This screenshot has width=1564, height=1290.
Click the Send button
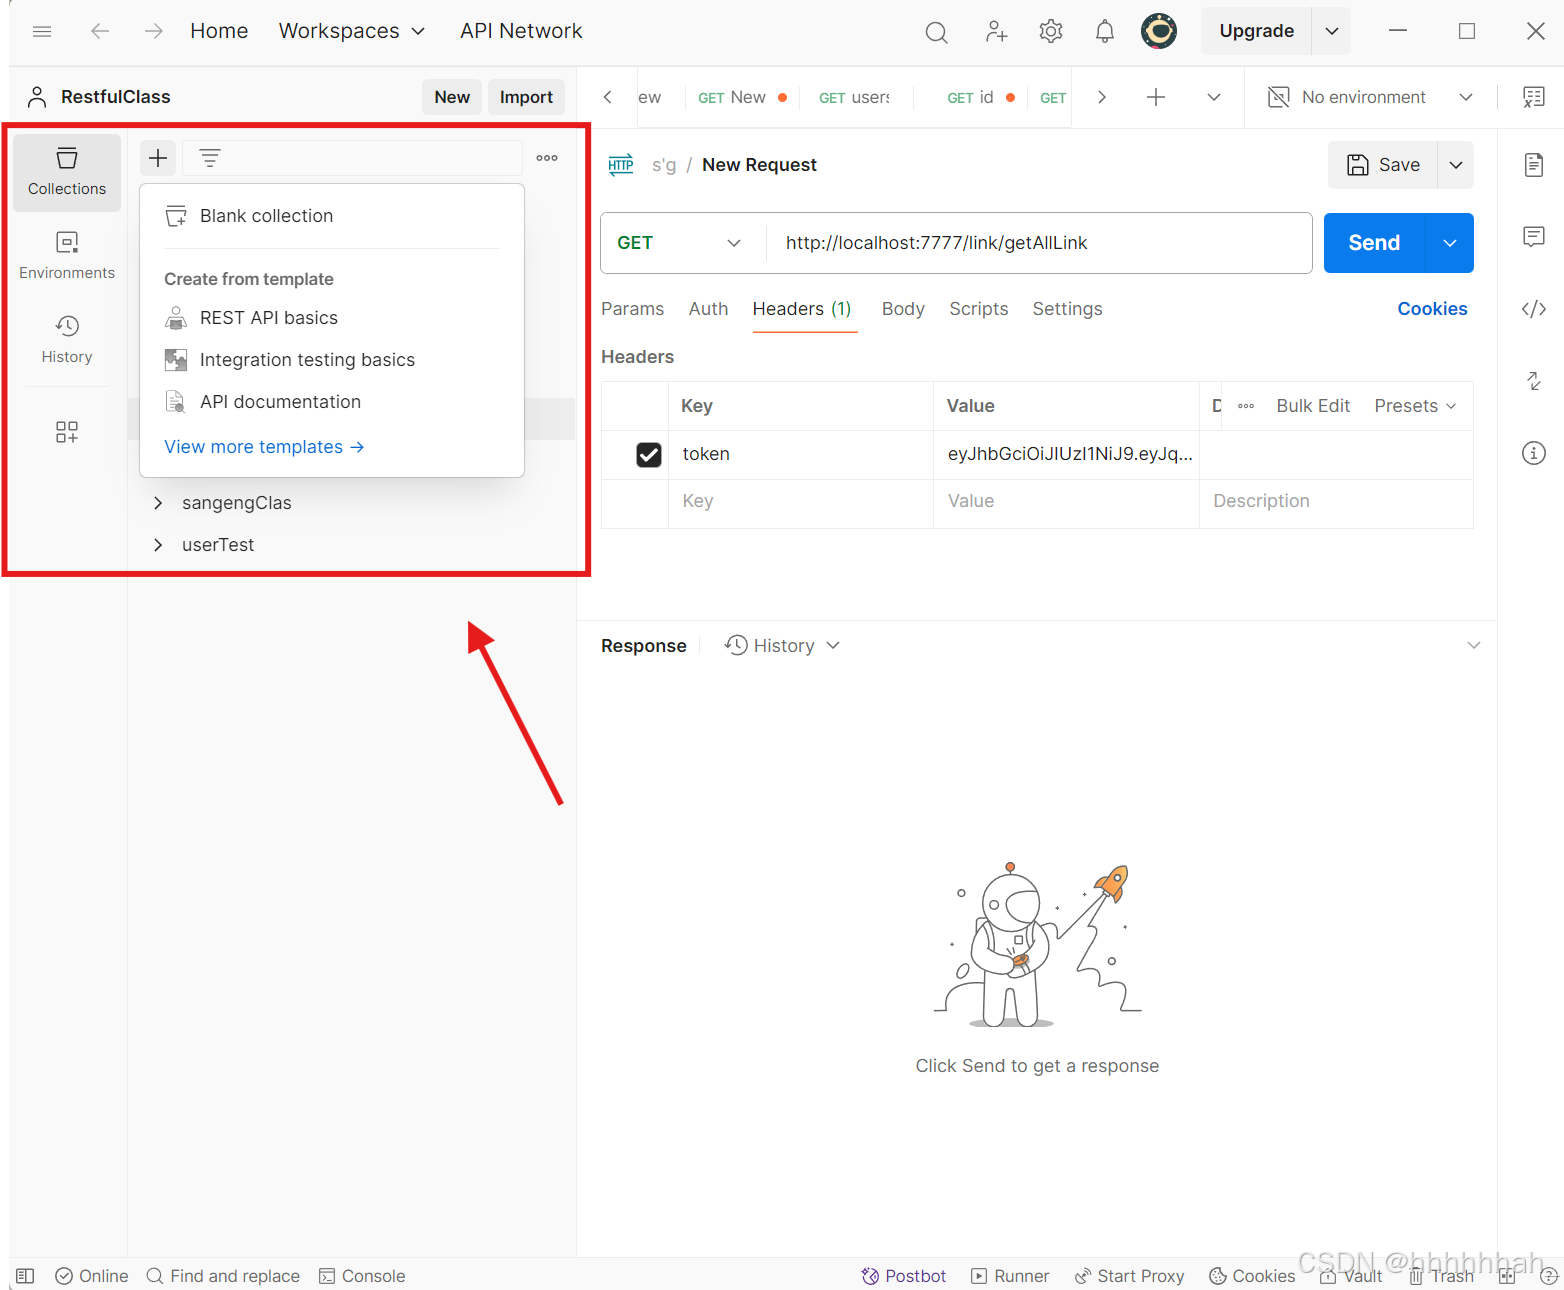click(x=1374, y=243)
